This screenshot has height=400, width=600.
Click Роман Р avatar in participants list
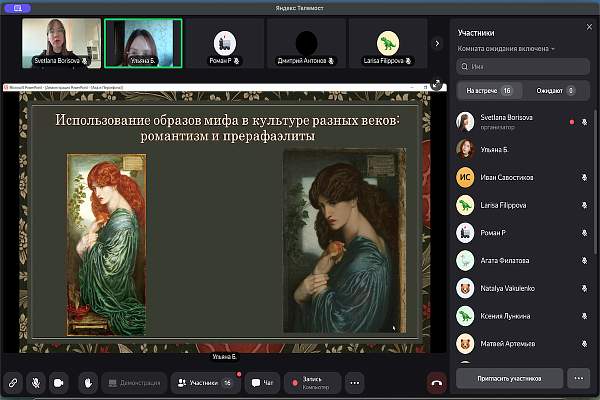[x=465, y=233]
